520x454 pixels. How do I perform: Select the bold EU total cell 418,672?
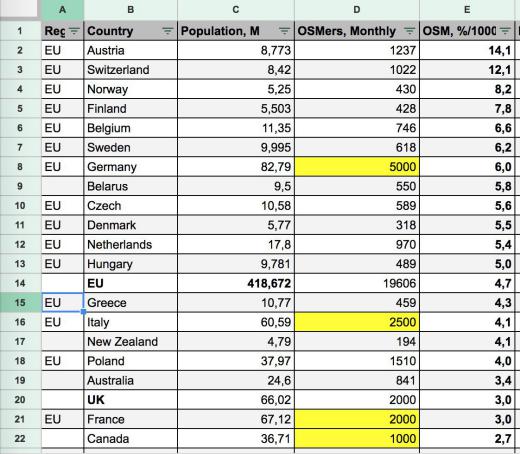[236, 283]
